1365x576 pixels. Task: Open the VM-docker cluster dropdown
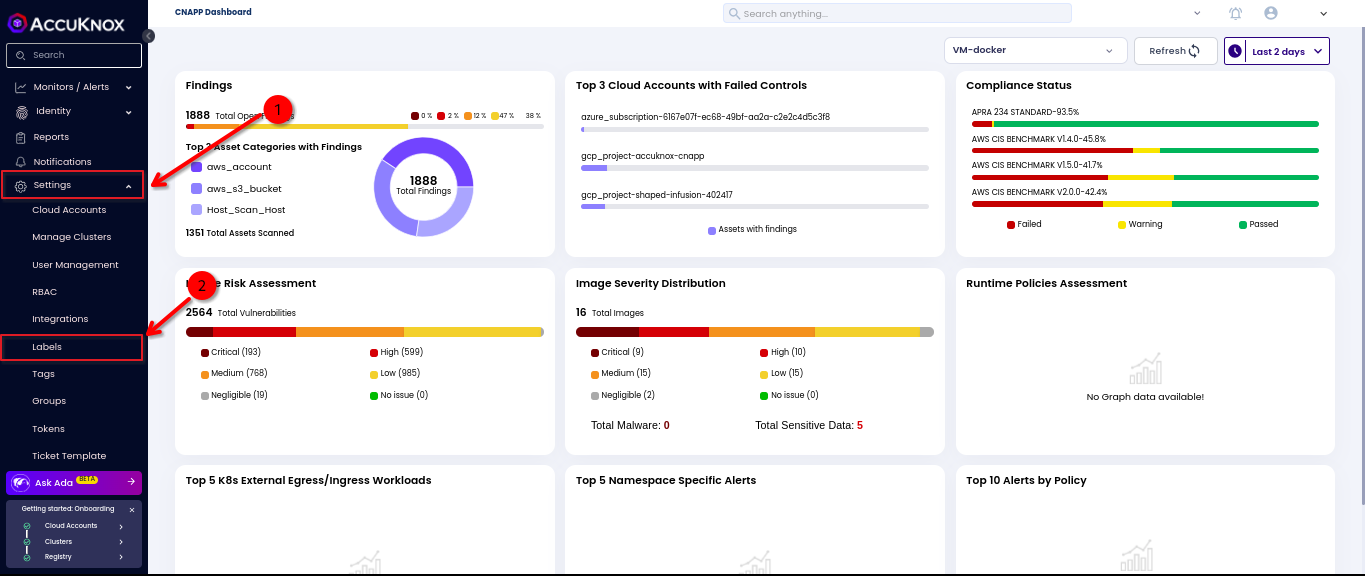(1035, 51)
